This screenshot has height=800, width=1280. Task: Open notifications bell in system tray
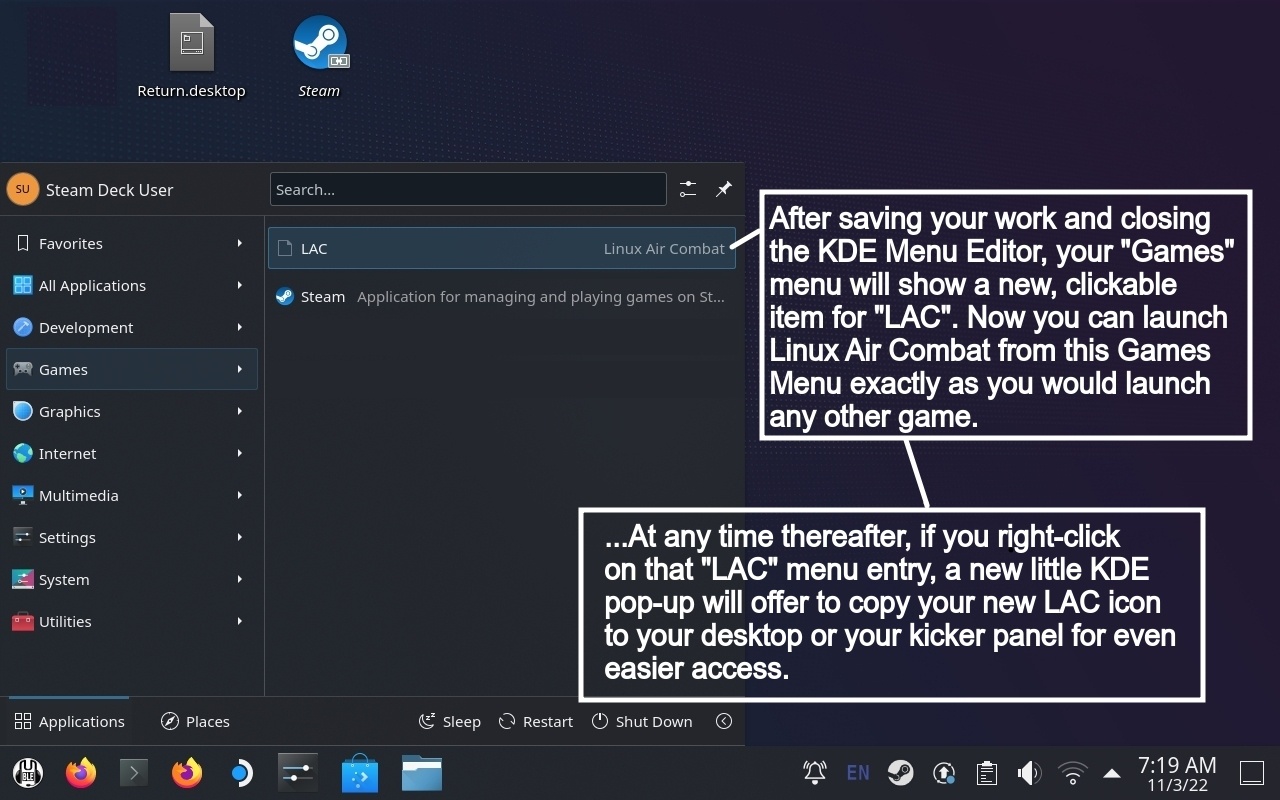tap(815, 772)
